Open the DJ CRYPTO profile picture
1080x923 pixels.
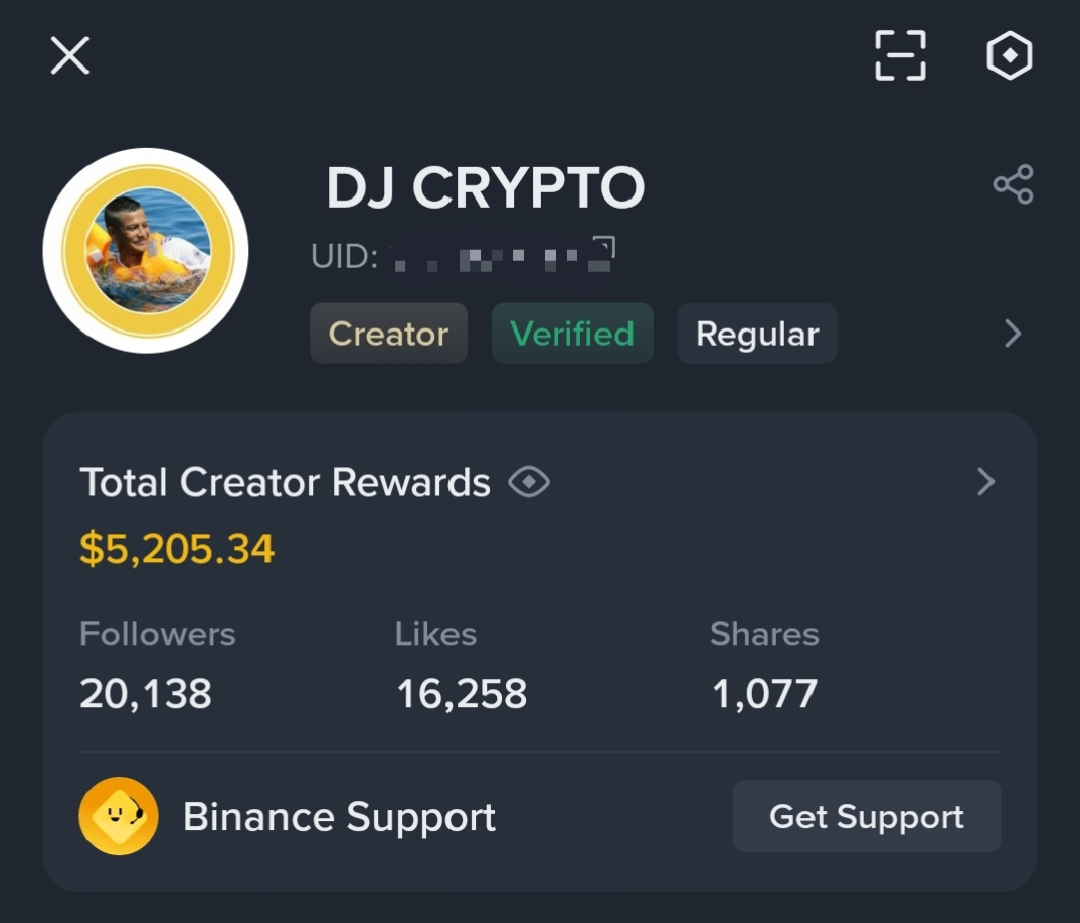point(145,251)
